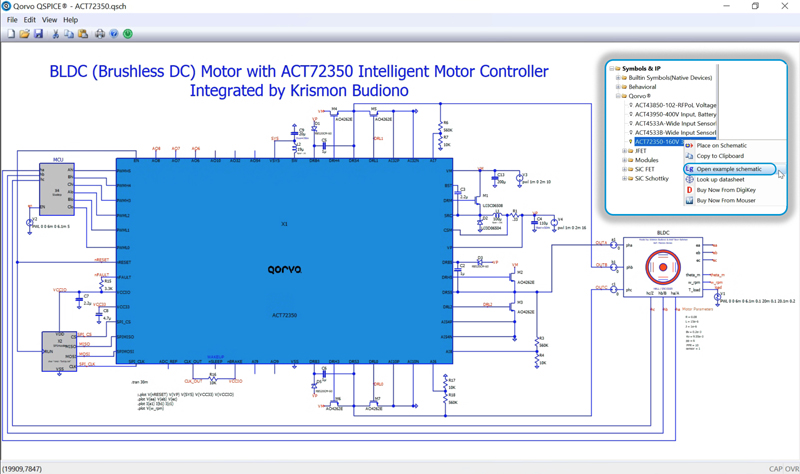This screenshot has height=474, width=800.
Task: Select ACT4533A-Wide Input Sensor entry
Action: pos(676,123)
